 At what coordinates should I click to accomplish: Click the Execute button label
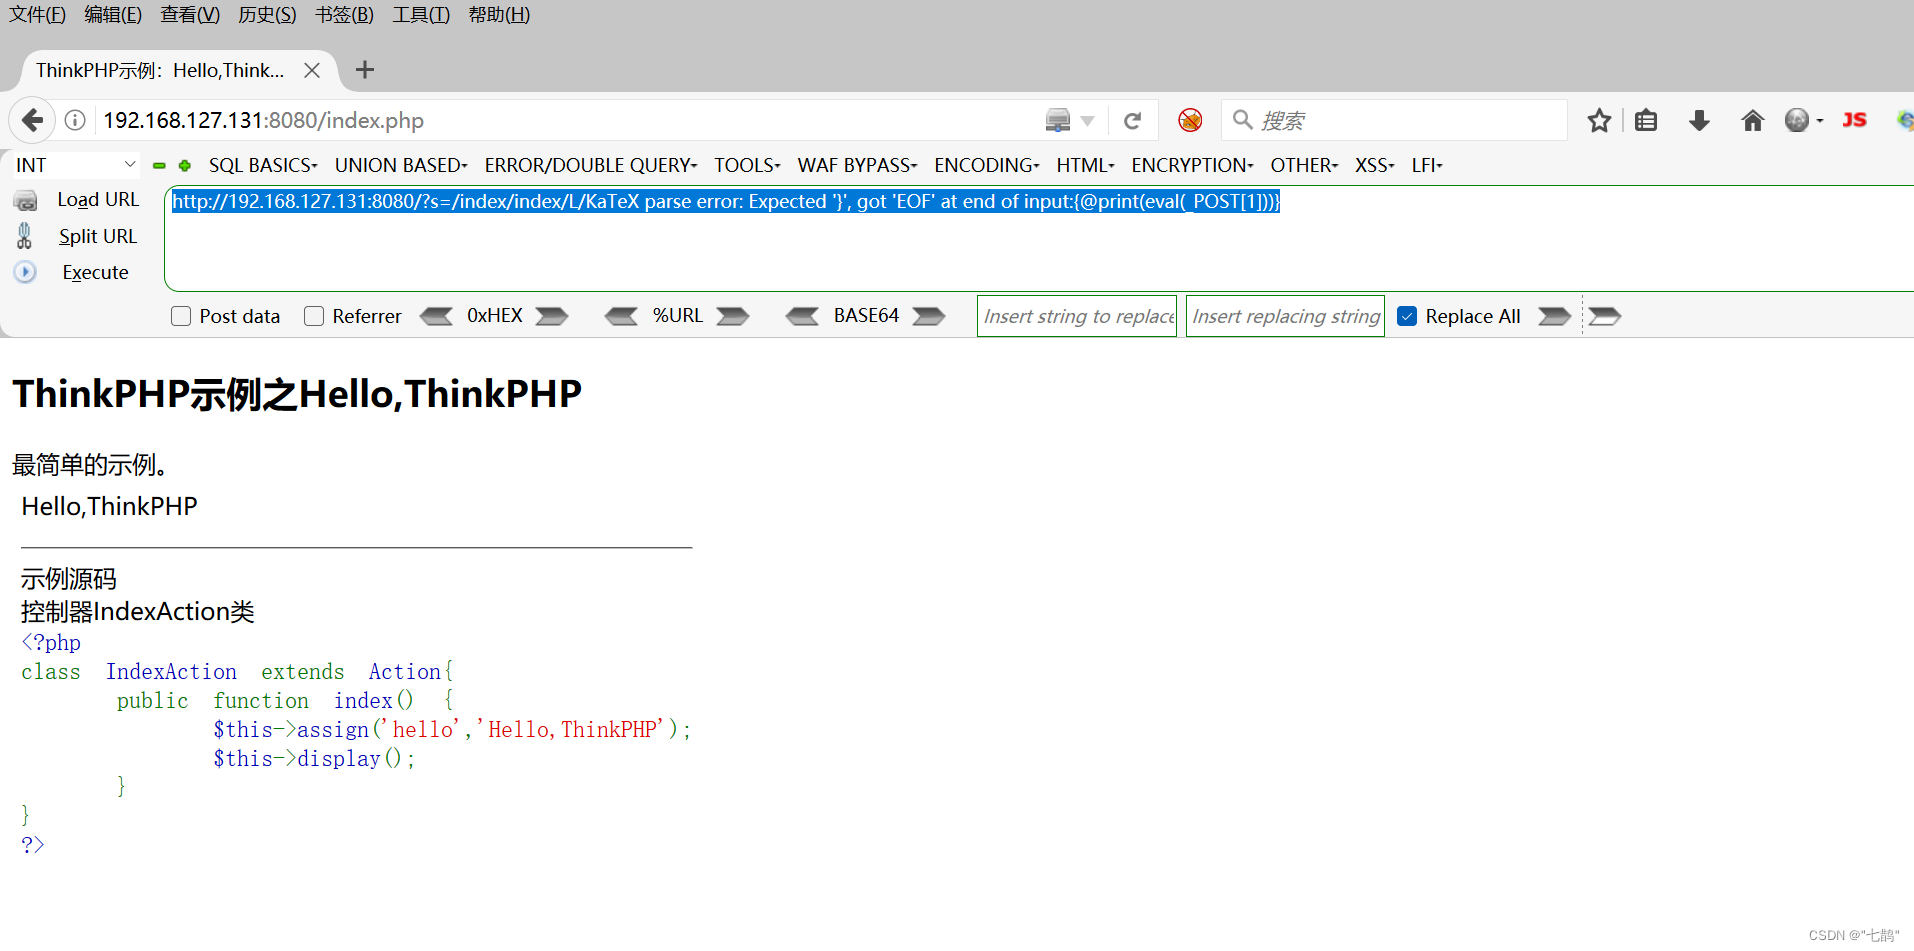click(x=96, y=273)
